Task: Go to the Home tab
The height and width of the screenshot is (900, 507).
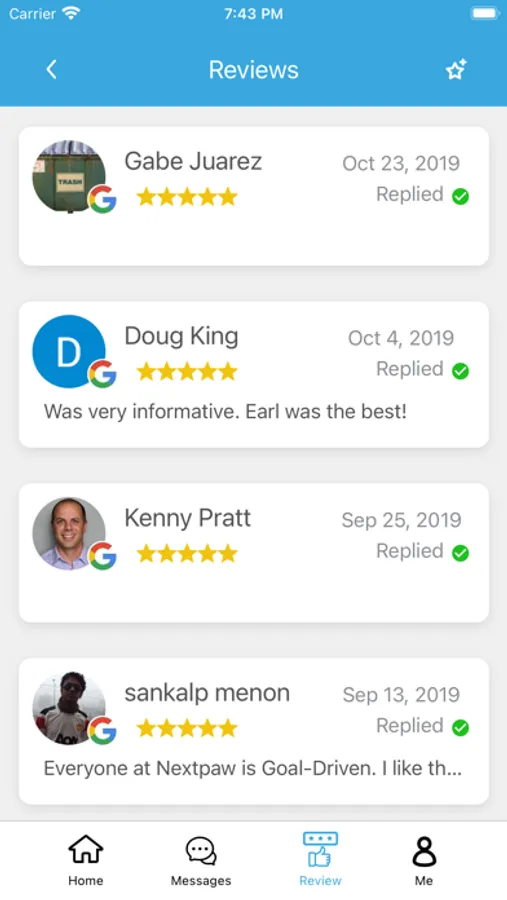Action: click(x=86, y=860)
